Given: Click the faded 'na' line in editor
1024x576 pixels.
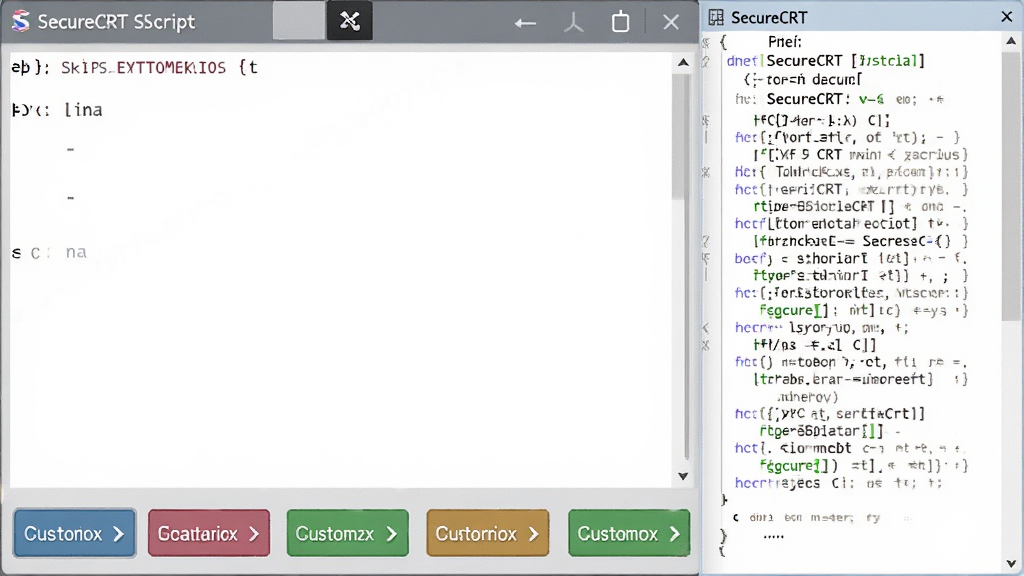Looking at the screenshot, I should (49, 252).
